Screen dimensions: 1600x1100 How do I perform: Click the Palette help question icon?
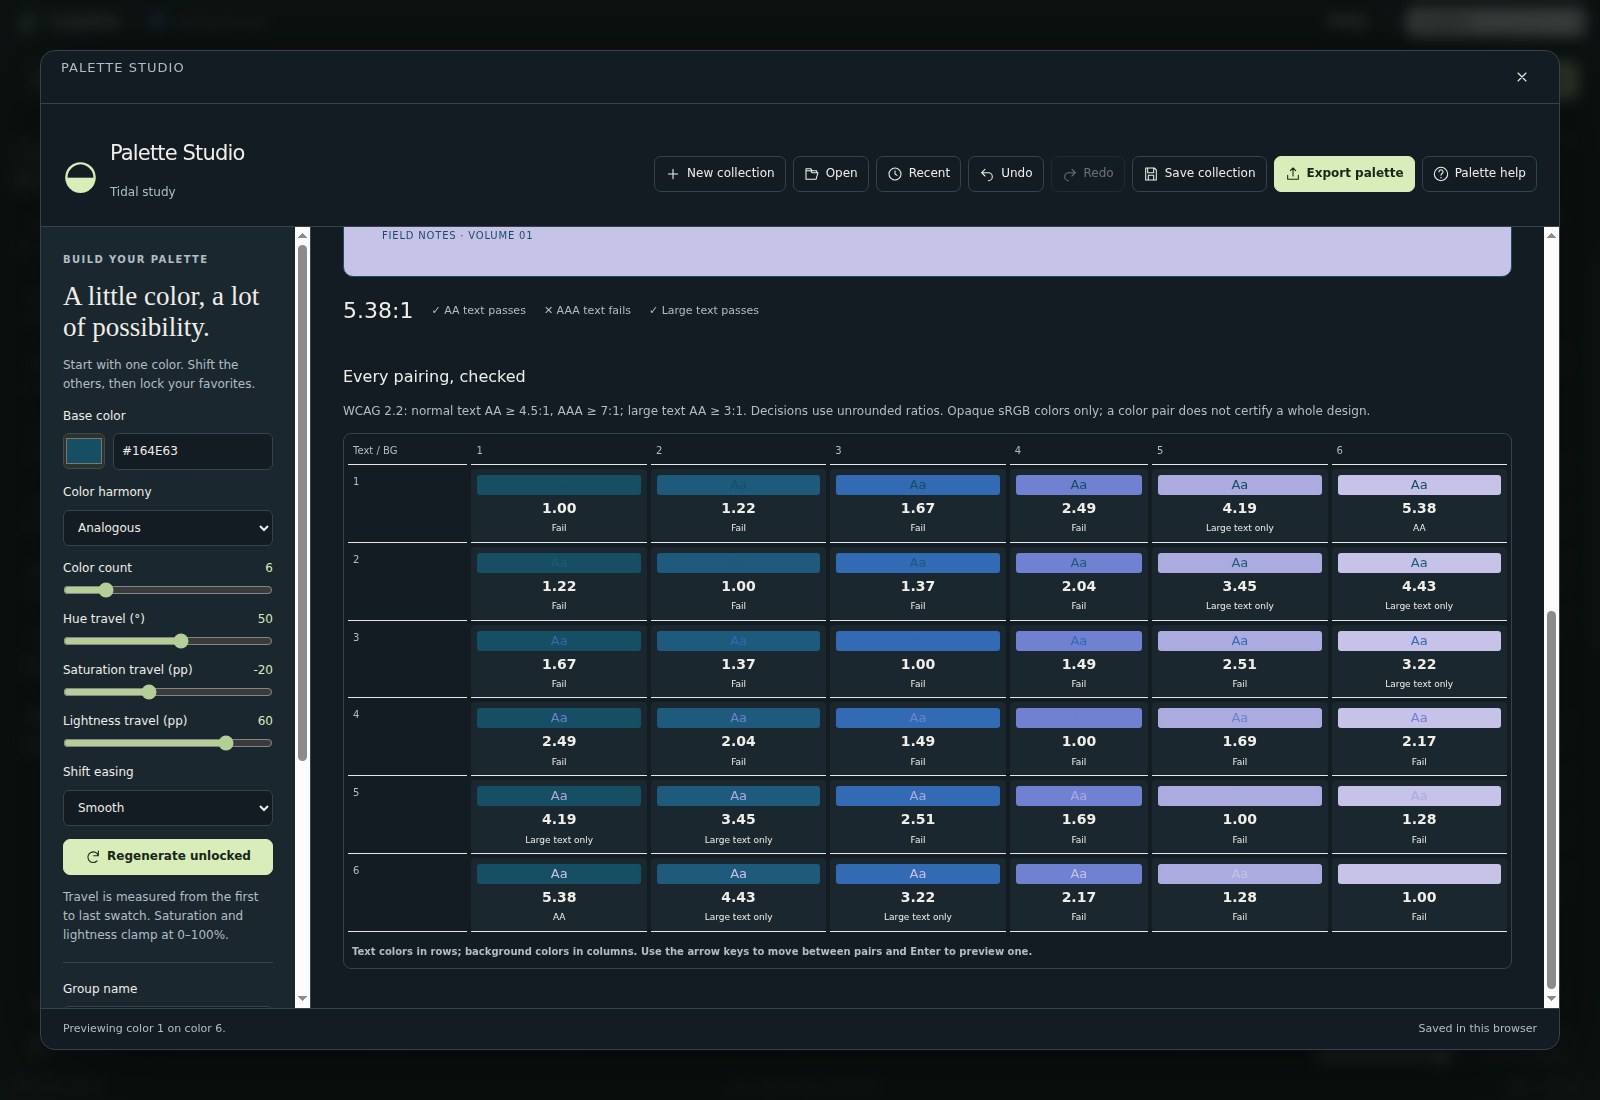pyautogui.click(x=1441, y=174)
